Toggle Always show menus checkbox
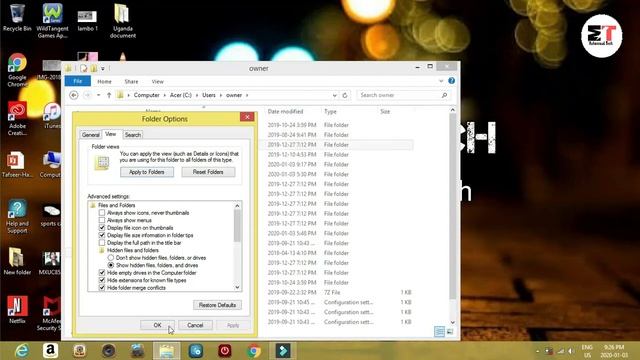640x360 pixels. pos(102,220)
